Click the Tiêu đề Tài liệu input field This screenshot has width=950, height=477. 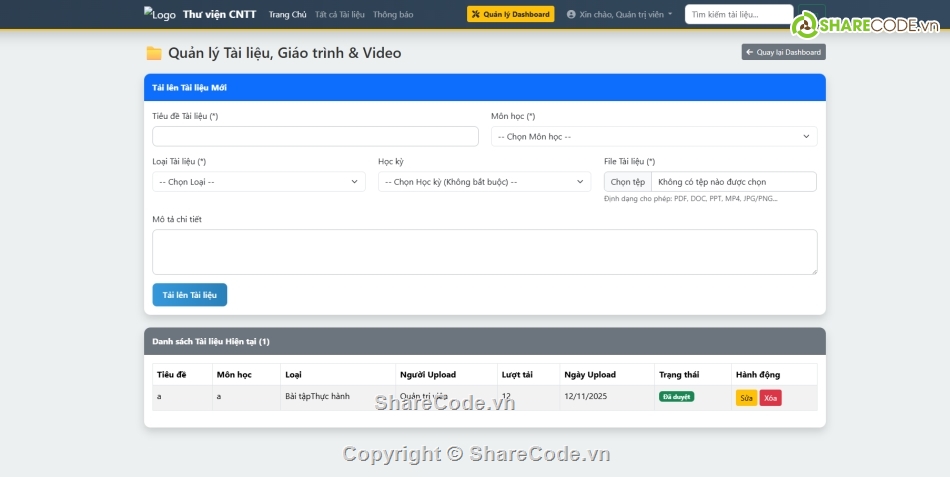(315, 136)
